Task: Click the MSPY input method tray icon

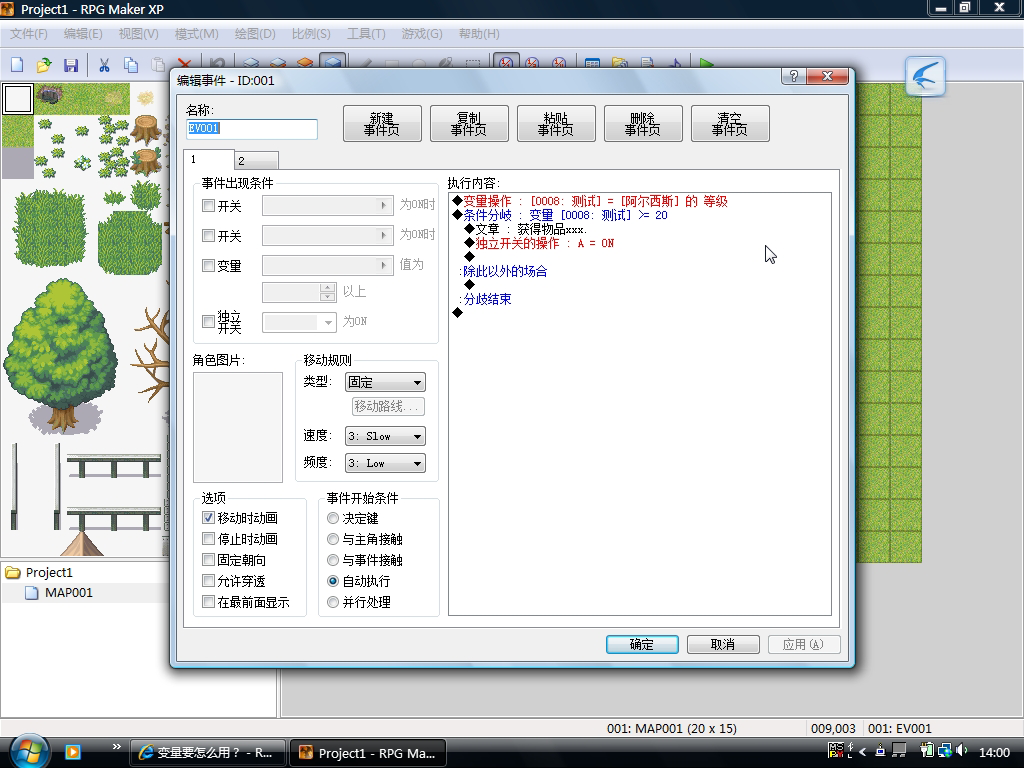Action: pyautogui.click(x=835, y=750)
